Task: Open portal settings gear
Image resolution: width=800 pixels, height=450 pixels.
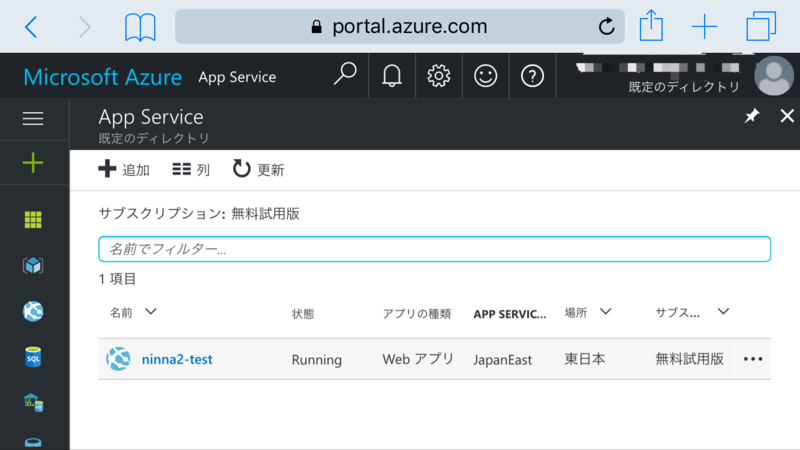Action: coord(439,76)
